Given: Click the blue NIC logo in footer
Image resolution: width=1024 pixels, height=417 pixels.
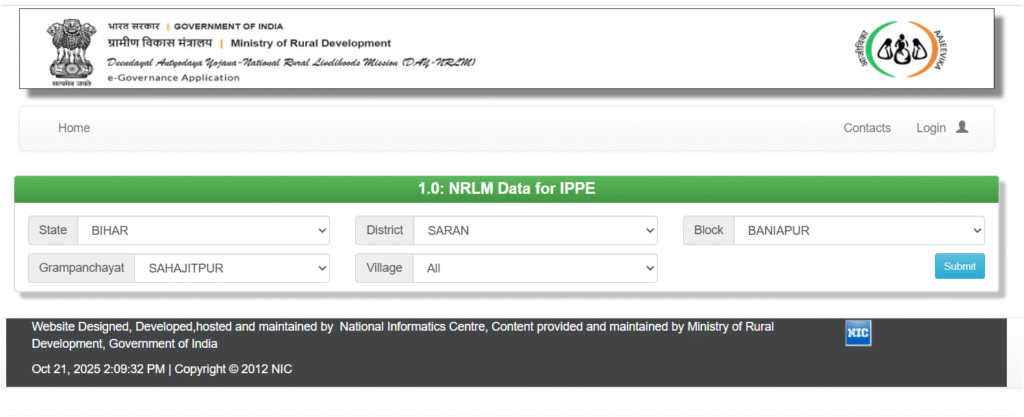Looking at the screenshot, I should (858, 334).
